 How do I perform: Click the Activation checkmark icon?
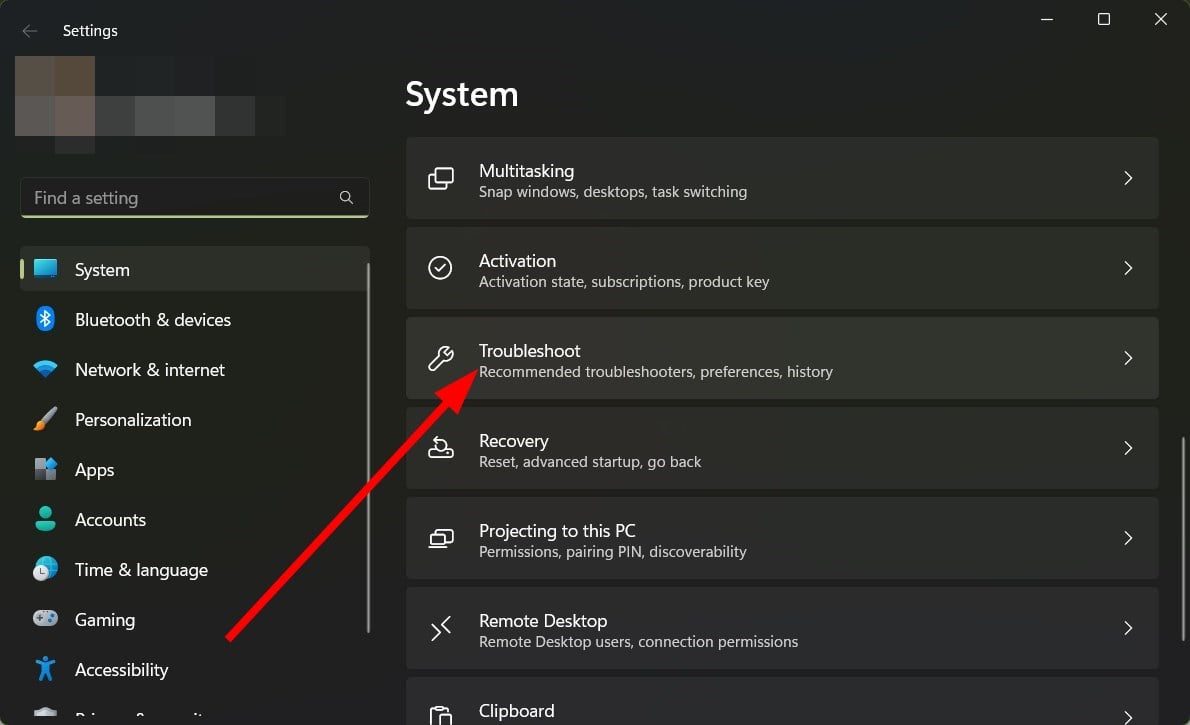441,268
